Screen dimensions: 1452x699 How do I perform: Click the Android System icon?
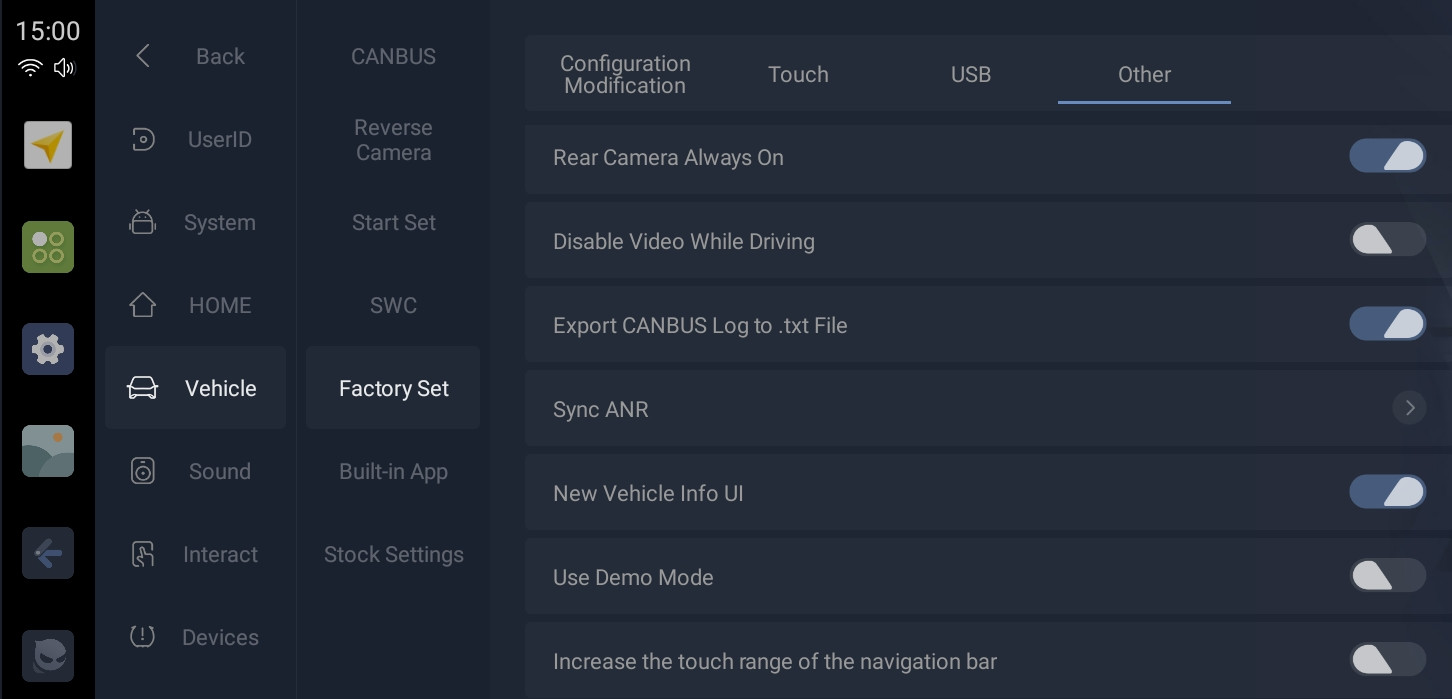[143, 222]
